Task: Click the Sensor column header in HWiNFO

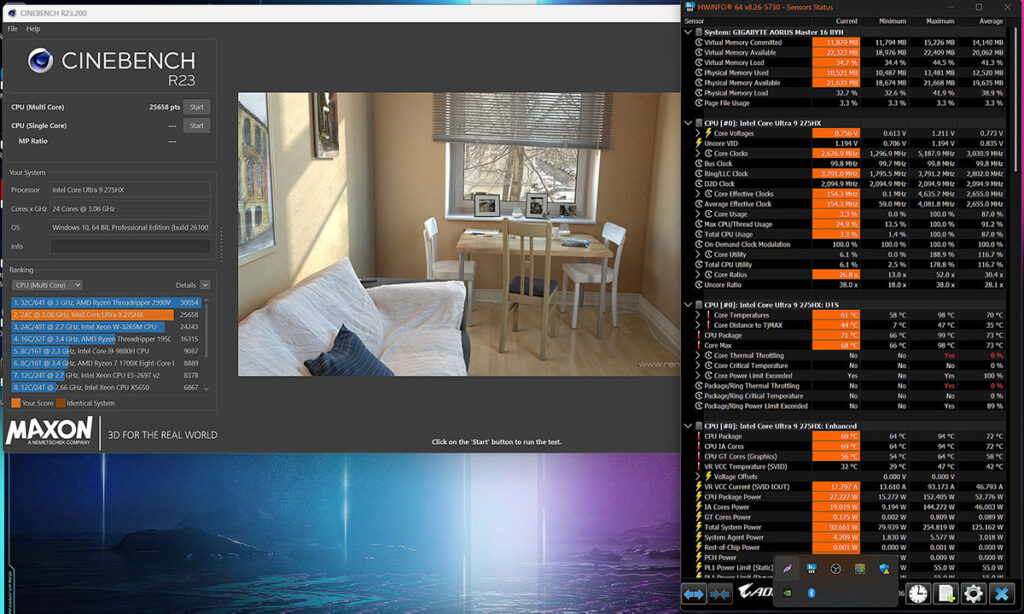Action: pyautogui.click(x=694, y=22)
